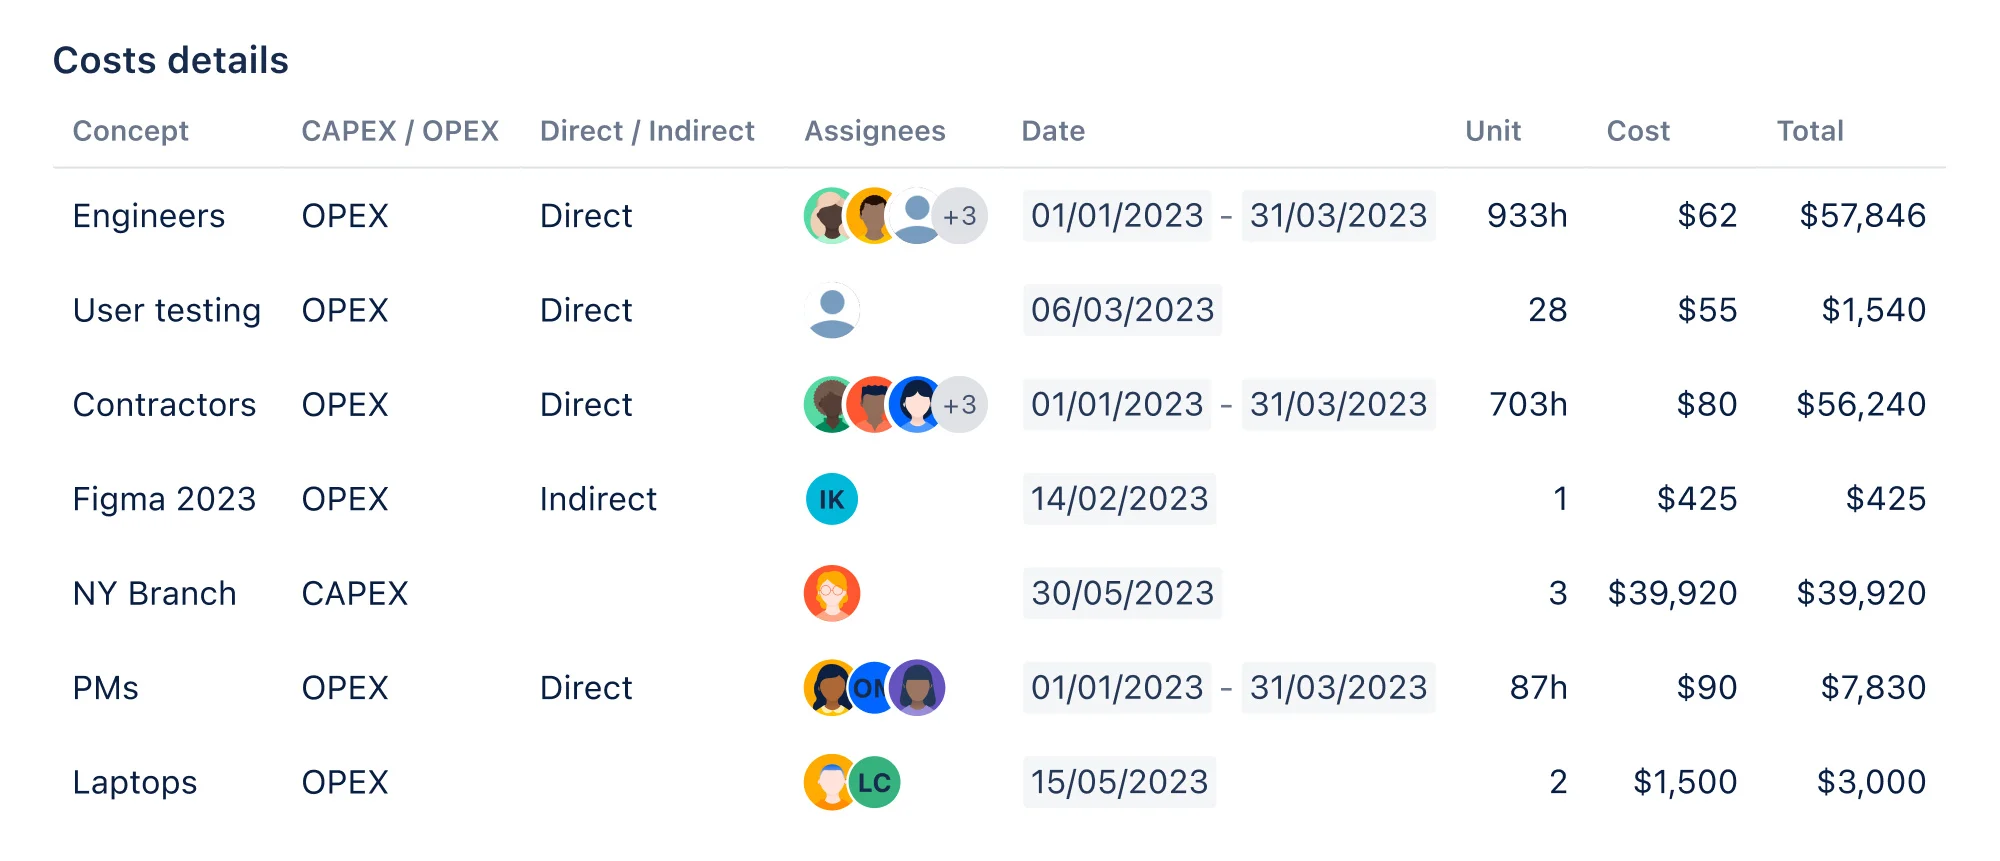Viewport: 2000px width, 861px height.
Task: Click the LC avatar in Laptops row
Action: point(876,782)
